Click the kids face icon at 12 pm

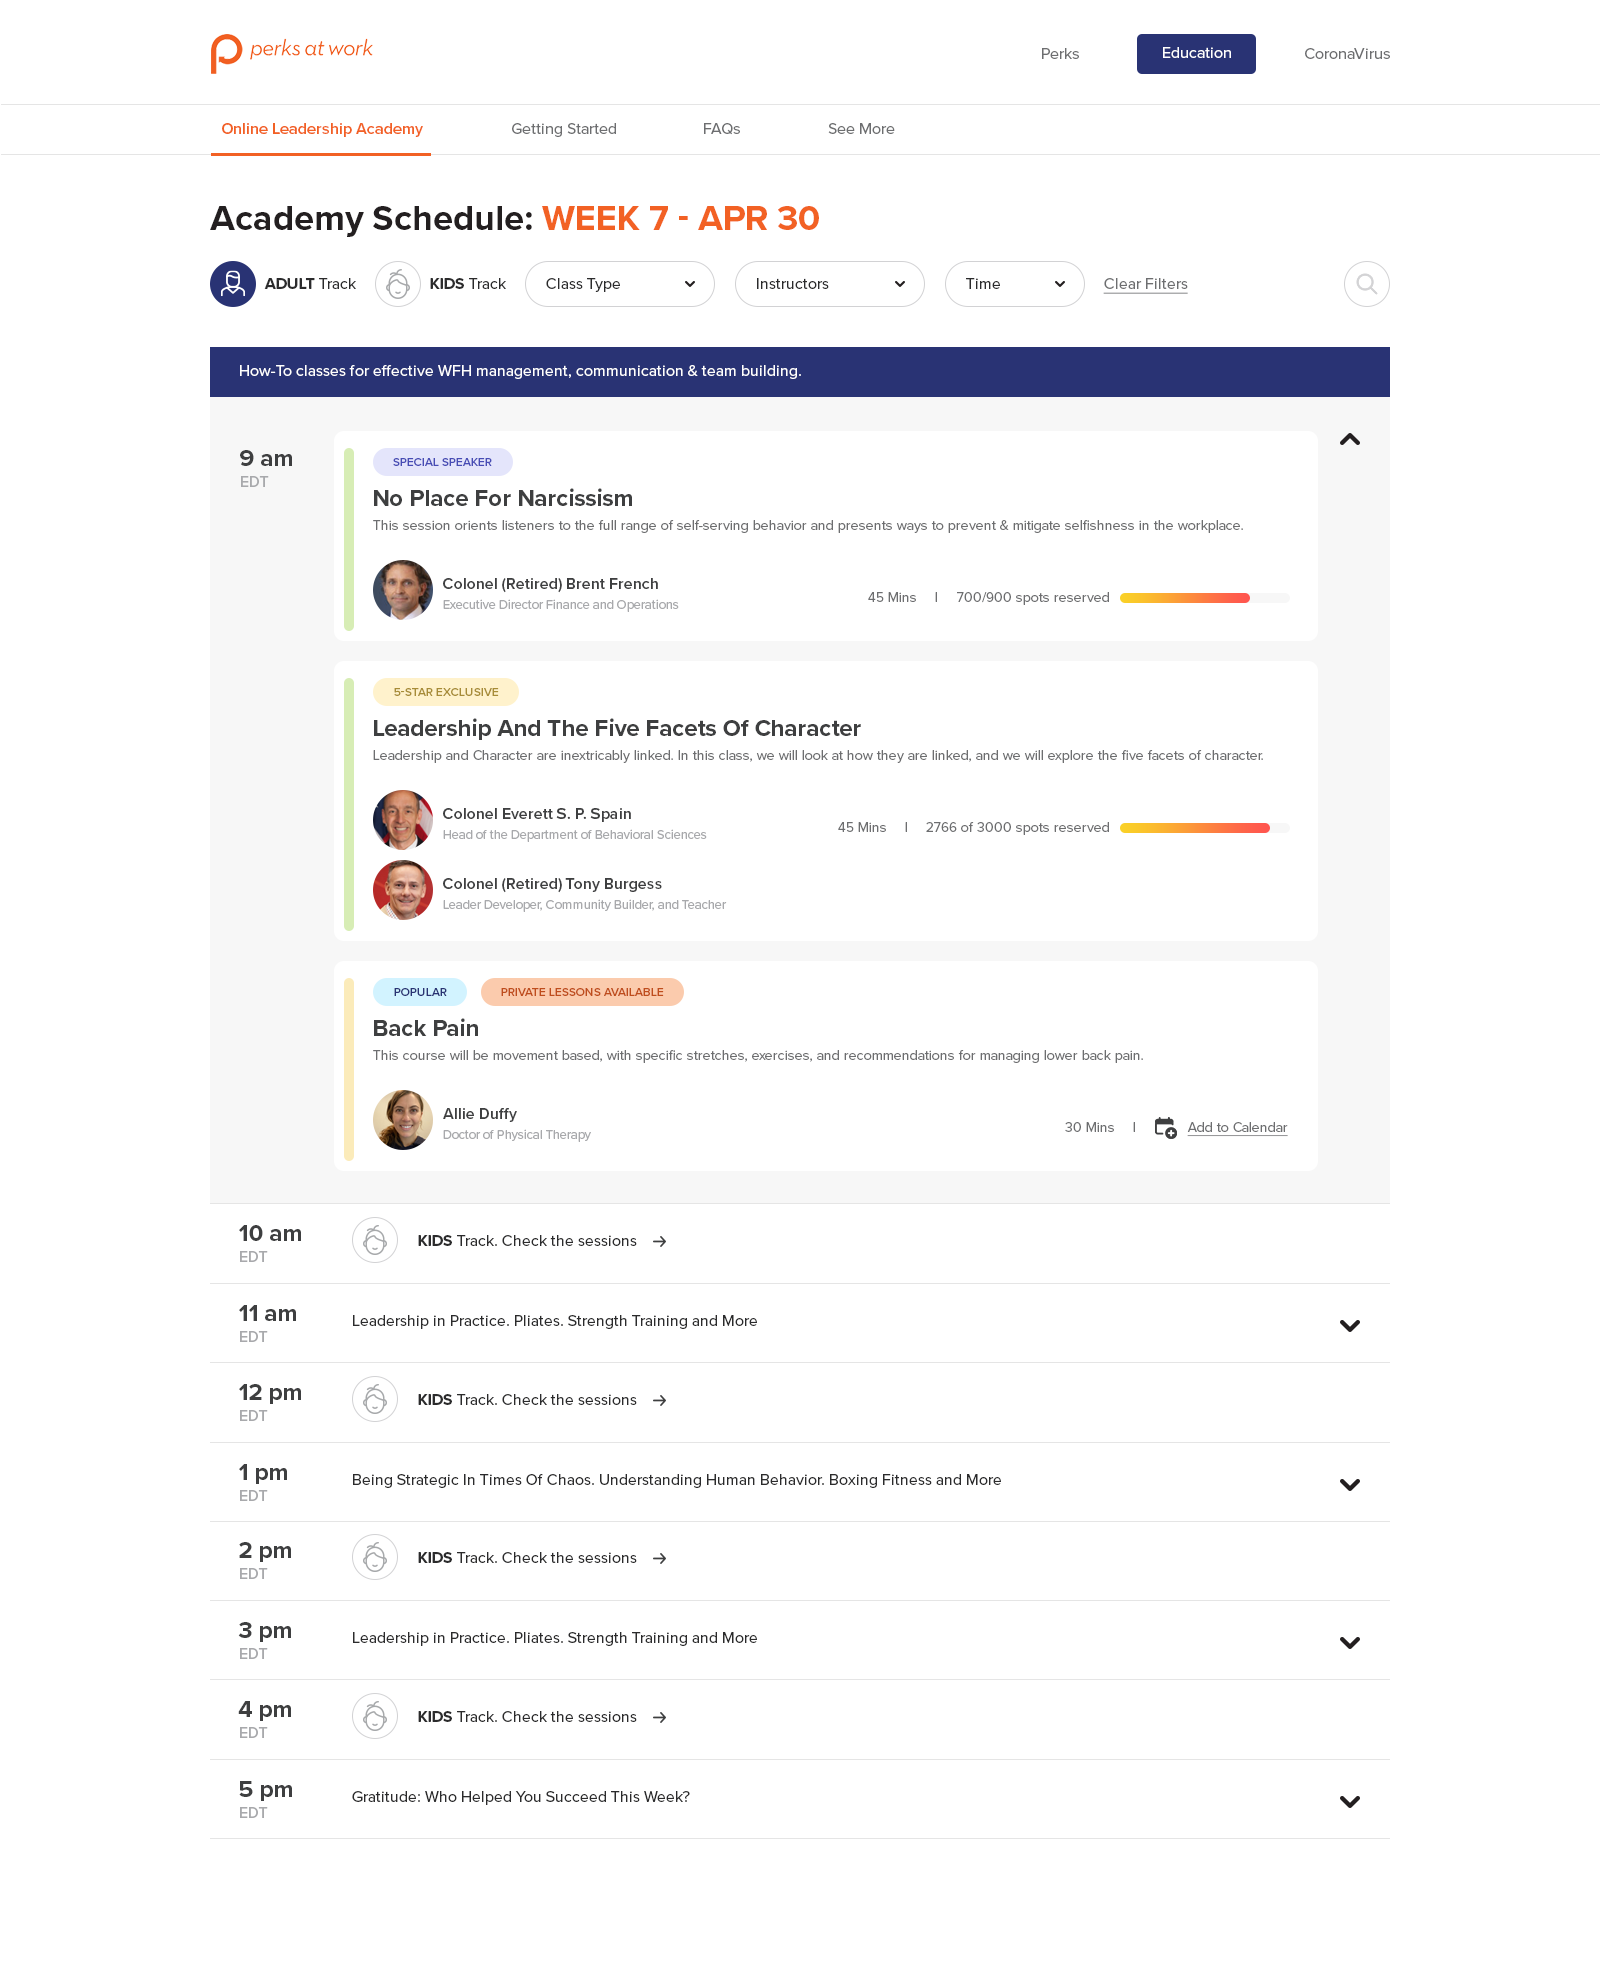(375, 1400)
